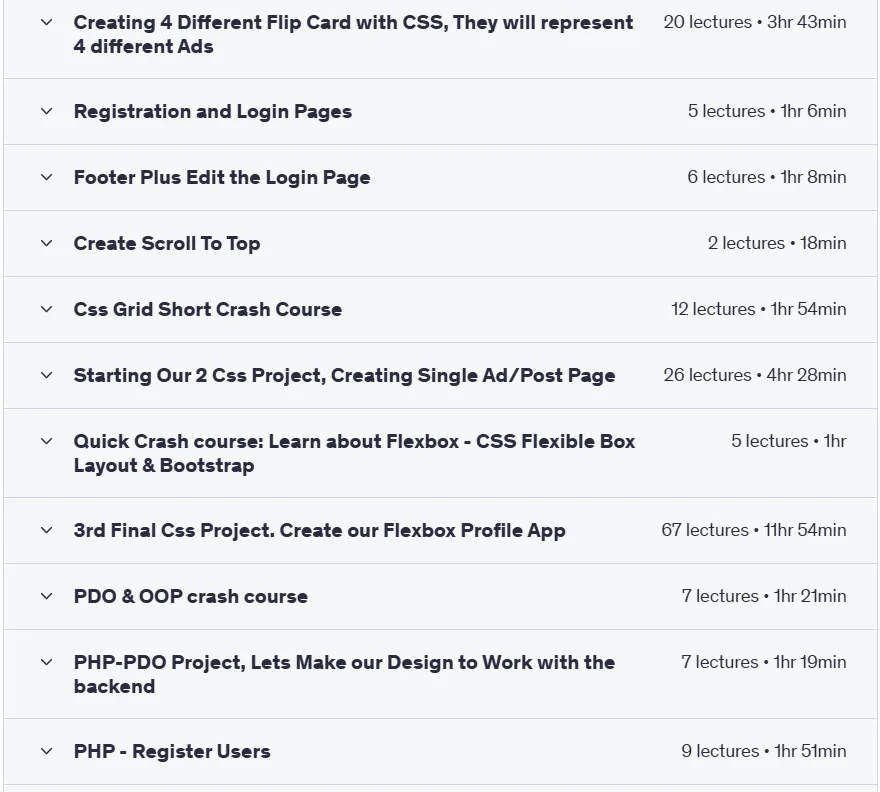Expand chevron for 3rd Final Css Project
Image resolution: width=880 pixels, height=792 pixels.
[x=47, y=530]
